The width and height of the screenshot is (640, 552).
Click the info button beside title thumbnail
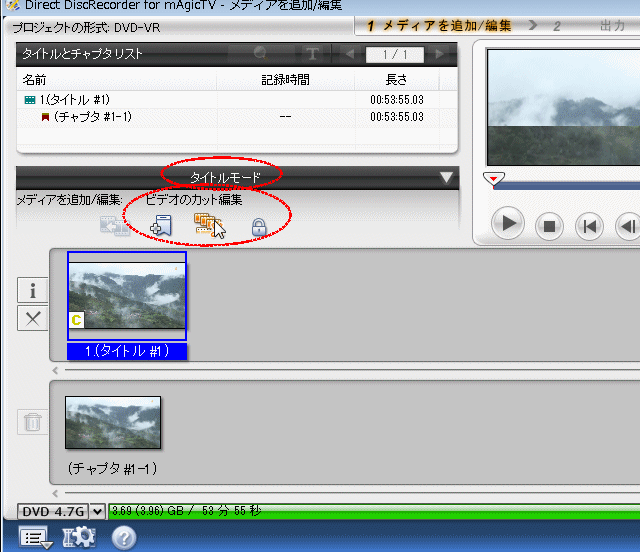click(32, 291)
